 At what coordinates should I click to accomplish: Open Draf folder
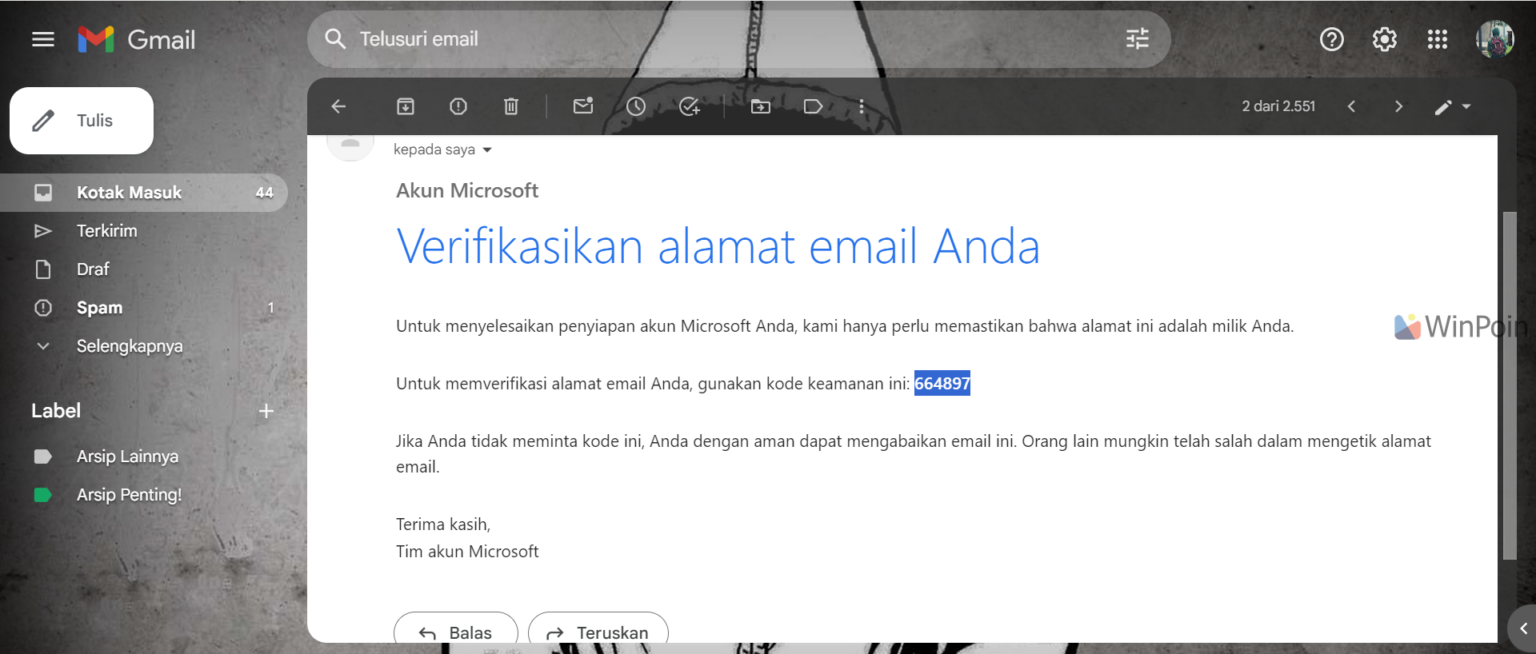pyautogui.click(x=144, y=269)
